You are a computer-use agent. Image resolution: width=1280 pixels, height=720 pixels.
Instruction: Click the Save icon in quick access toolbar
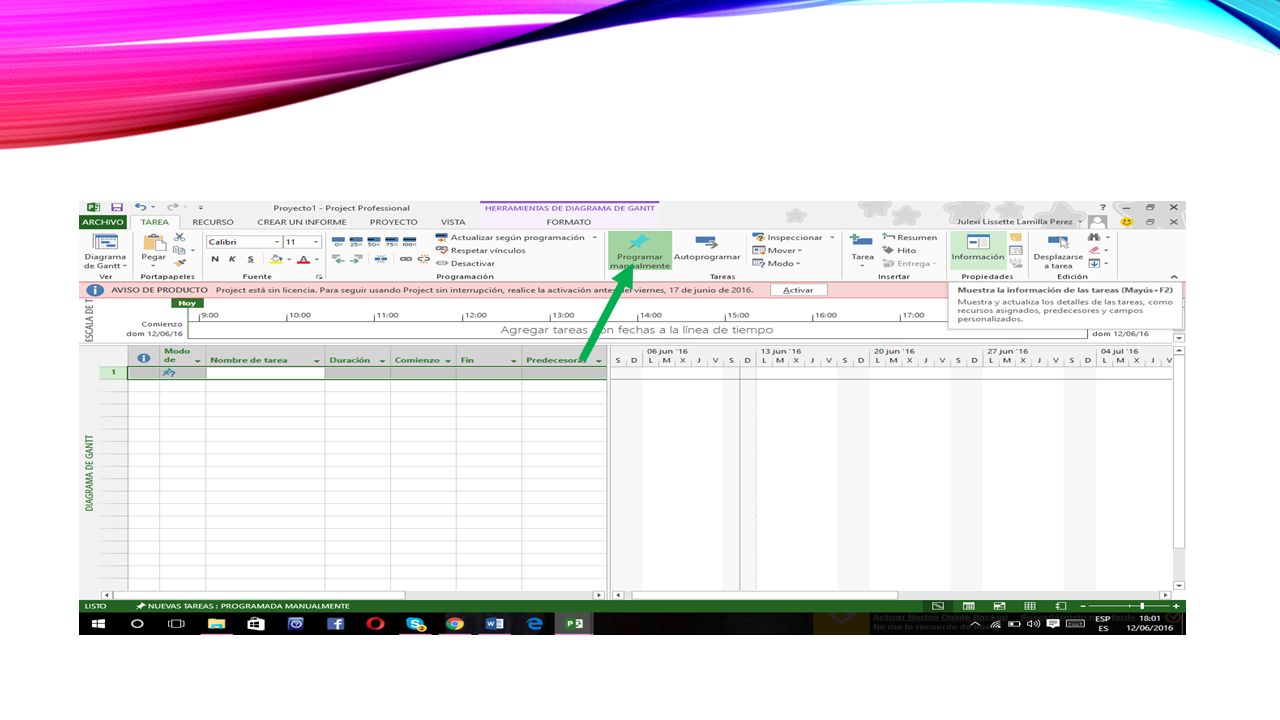[x=117, y=207]
